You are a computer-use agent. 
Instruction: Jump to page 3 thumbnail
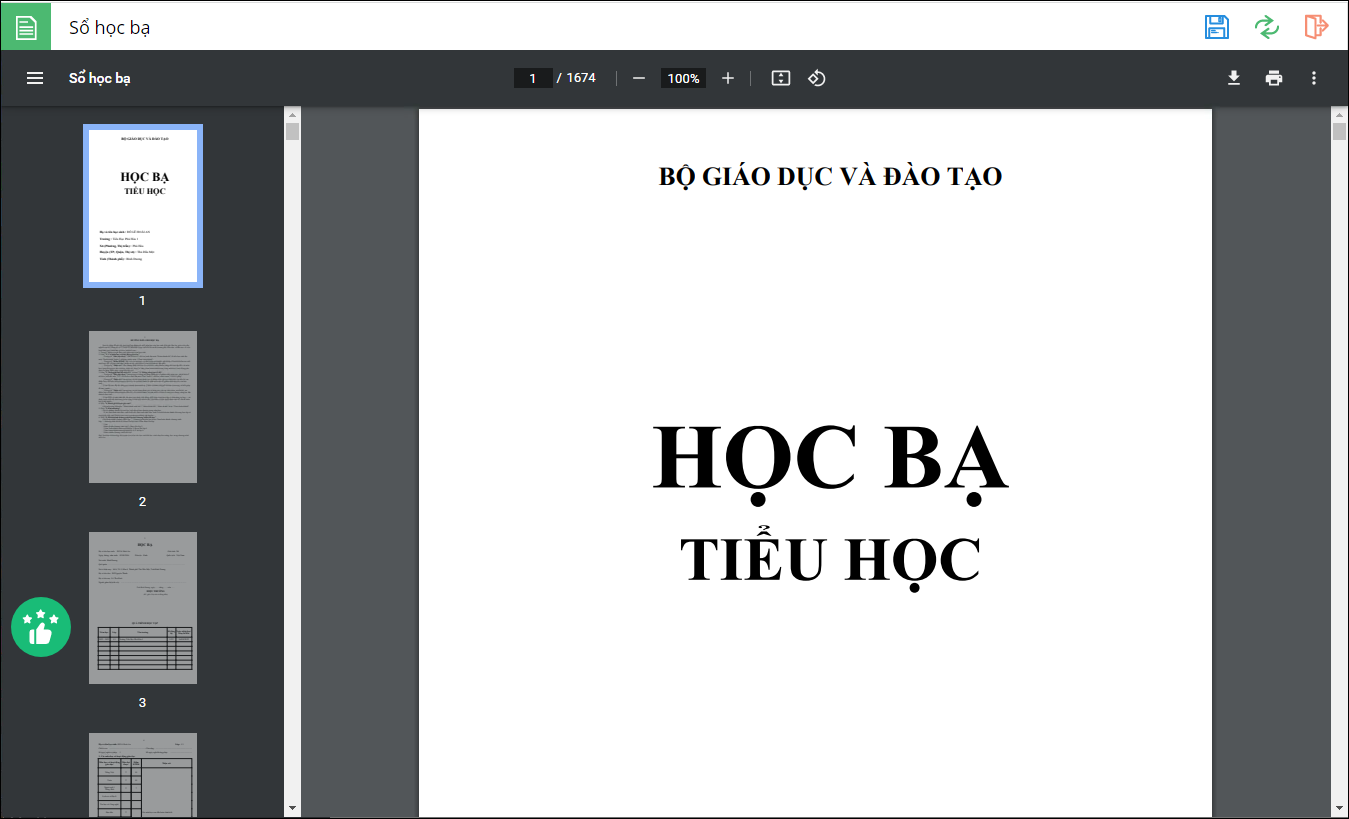click(143, 608)
